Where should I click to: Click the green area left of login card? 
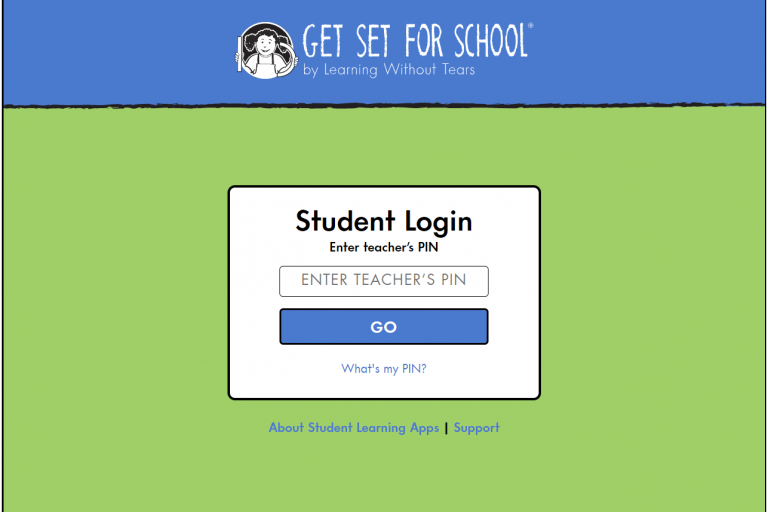[x=115, y=294]
